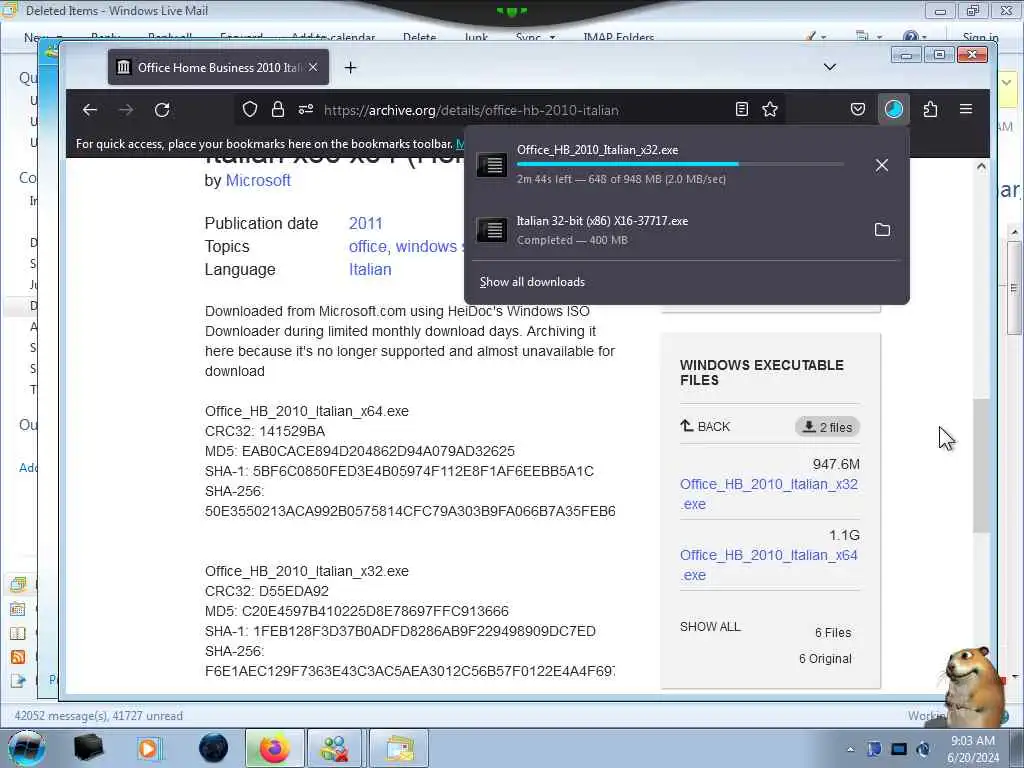Open tracking protection shield icon
Viewport: 1024px width, 768px height.
click(249, 110)
